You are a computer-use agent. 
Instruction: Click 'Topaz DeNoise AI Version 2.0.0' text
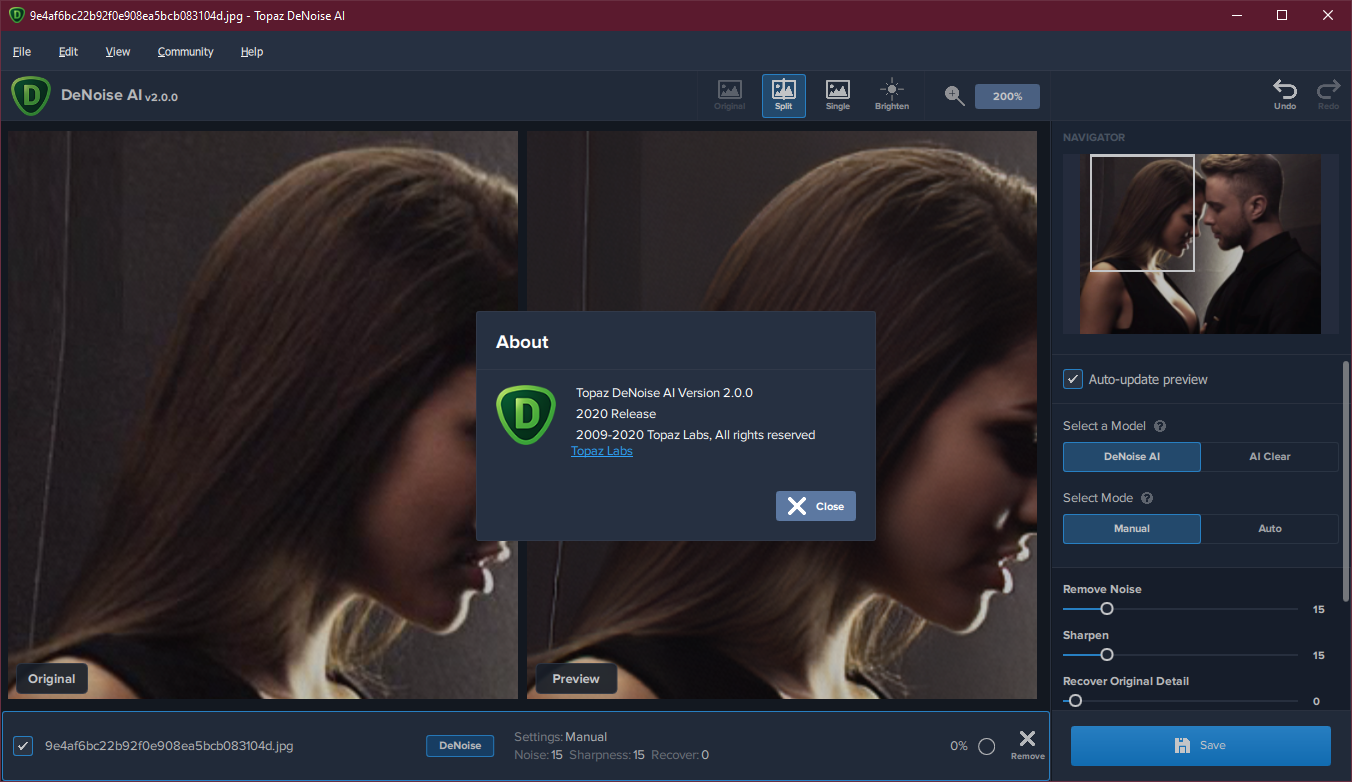tap(664, 393)
